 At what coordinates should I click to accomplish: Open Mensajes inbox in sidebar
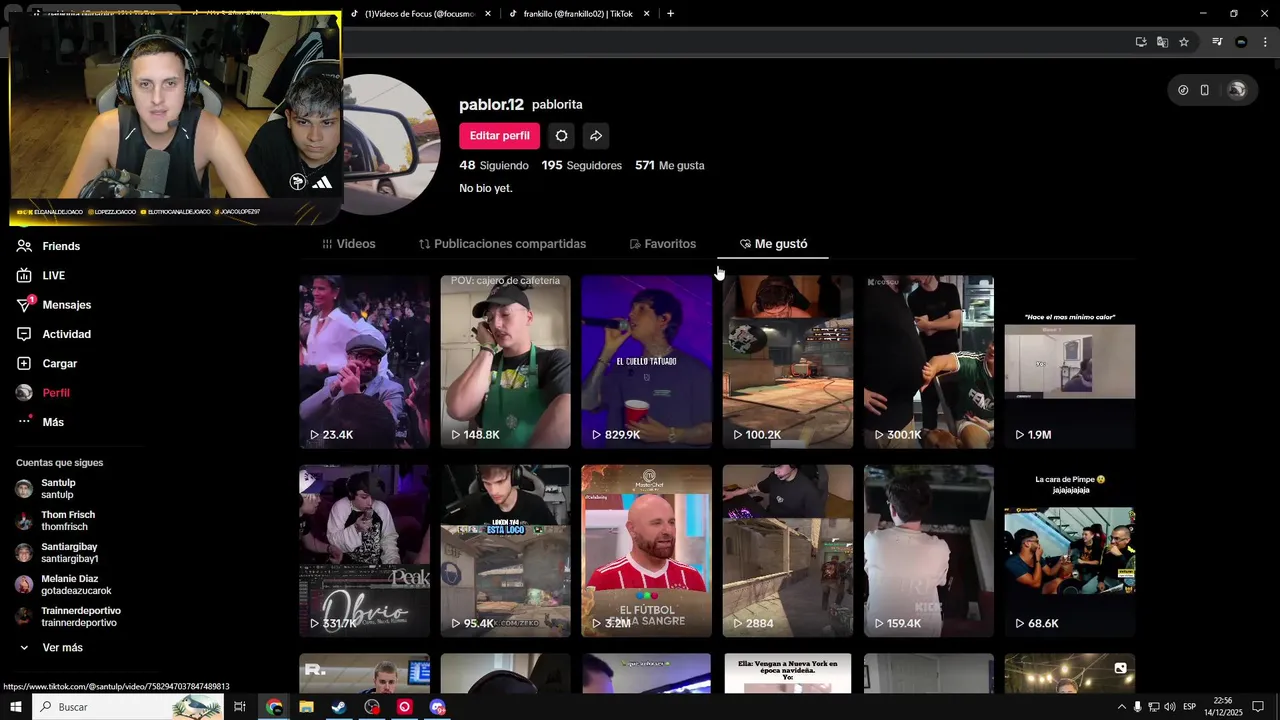66,305
